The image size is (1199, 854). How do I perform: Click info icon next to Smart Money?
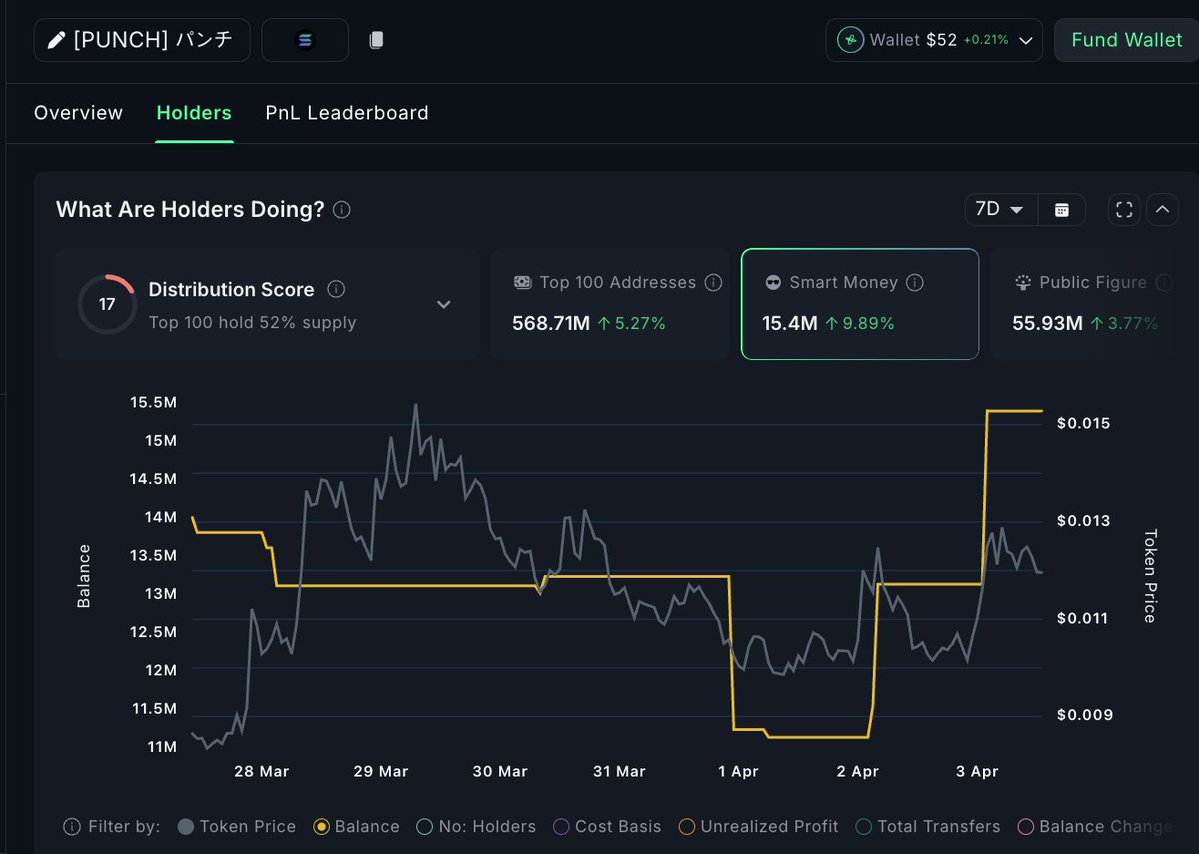click(914, 283)
